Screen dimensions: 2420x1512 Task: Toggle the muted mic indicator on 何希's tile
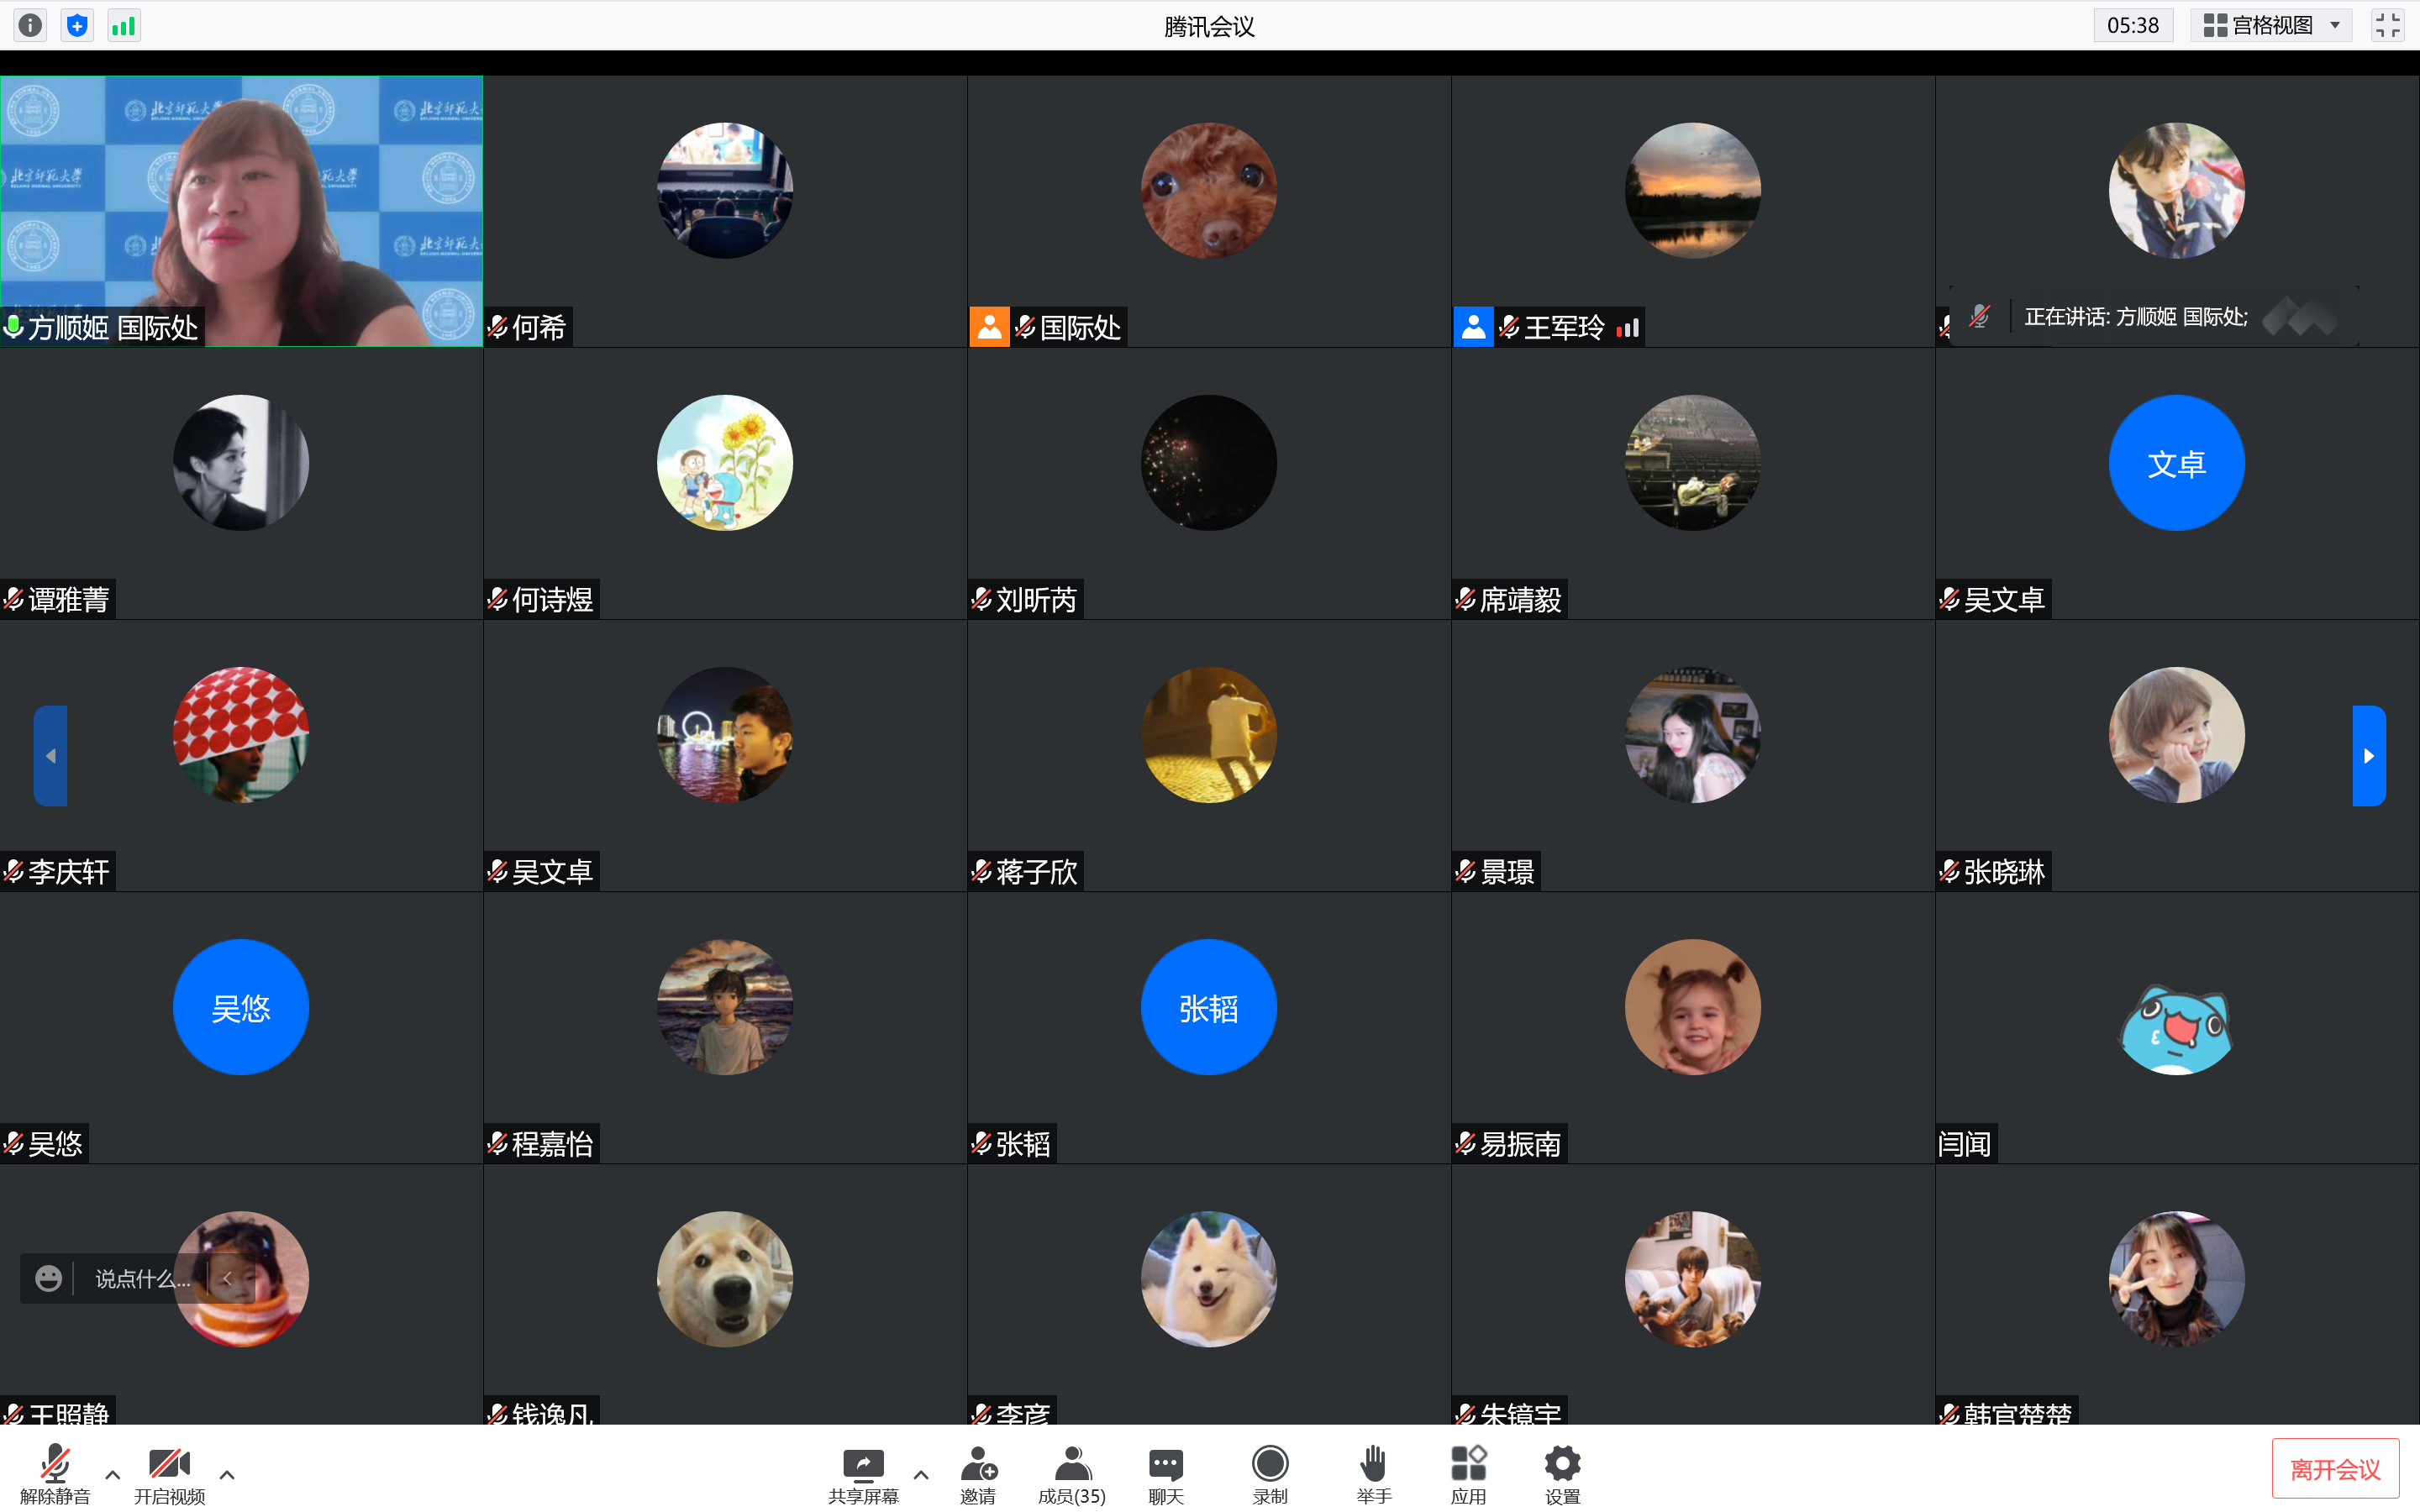[497, 325]
